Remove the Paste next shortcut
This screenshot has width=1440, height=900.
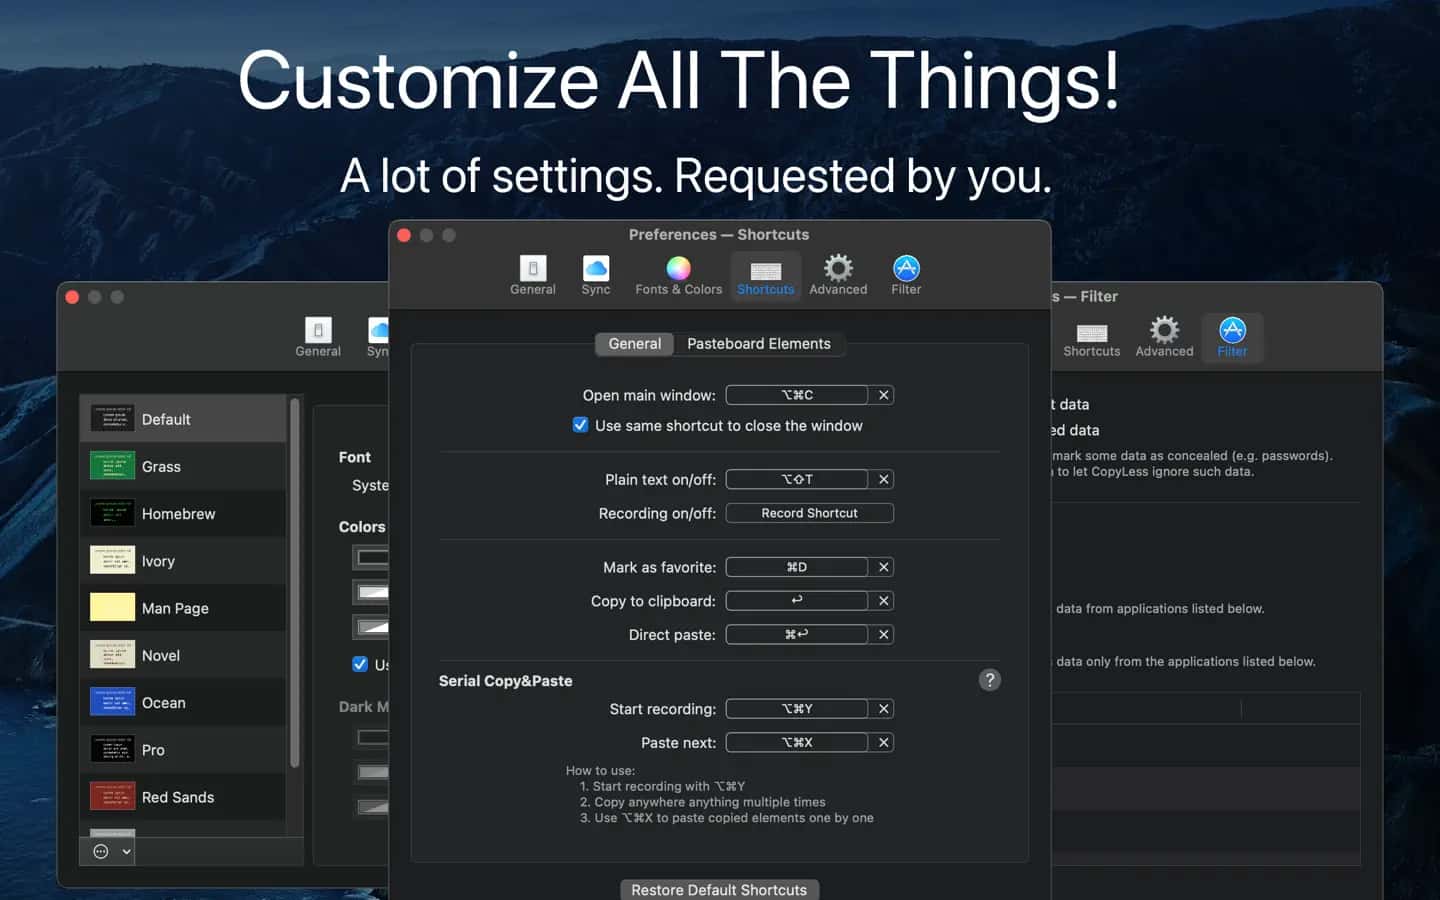(883, 742)
